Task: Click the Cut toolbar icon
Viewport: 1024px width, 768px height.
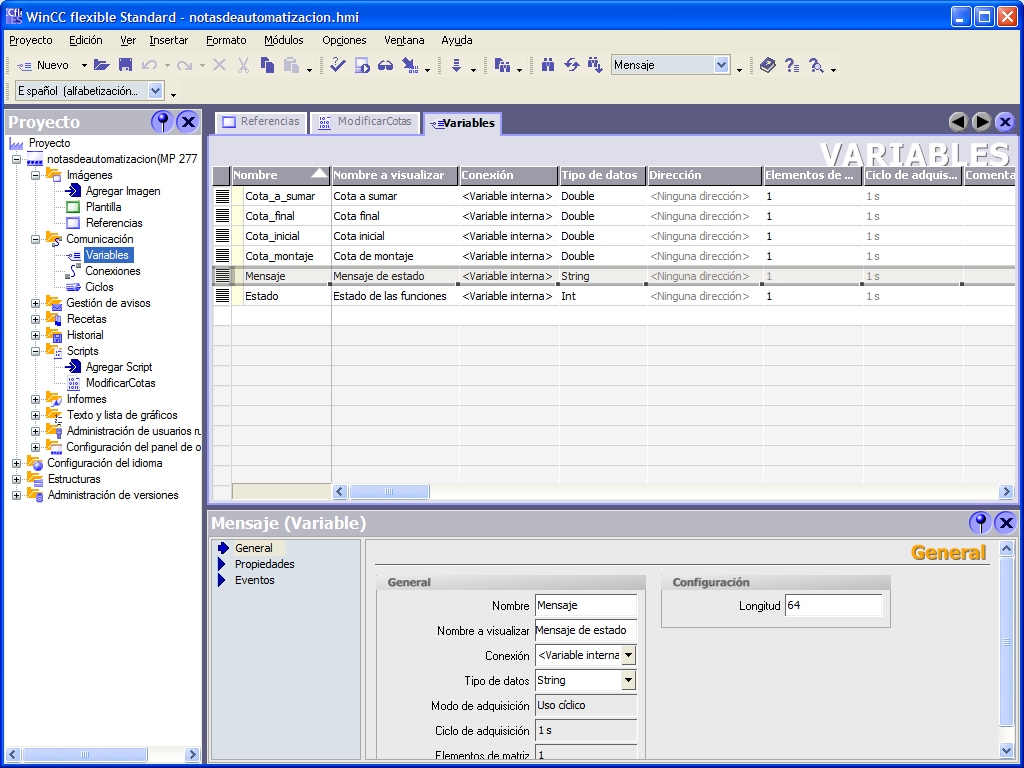Action: pyautogui.click(x=242, y=65)
